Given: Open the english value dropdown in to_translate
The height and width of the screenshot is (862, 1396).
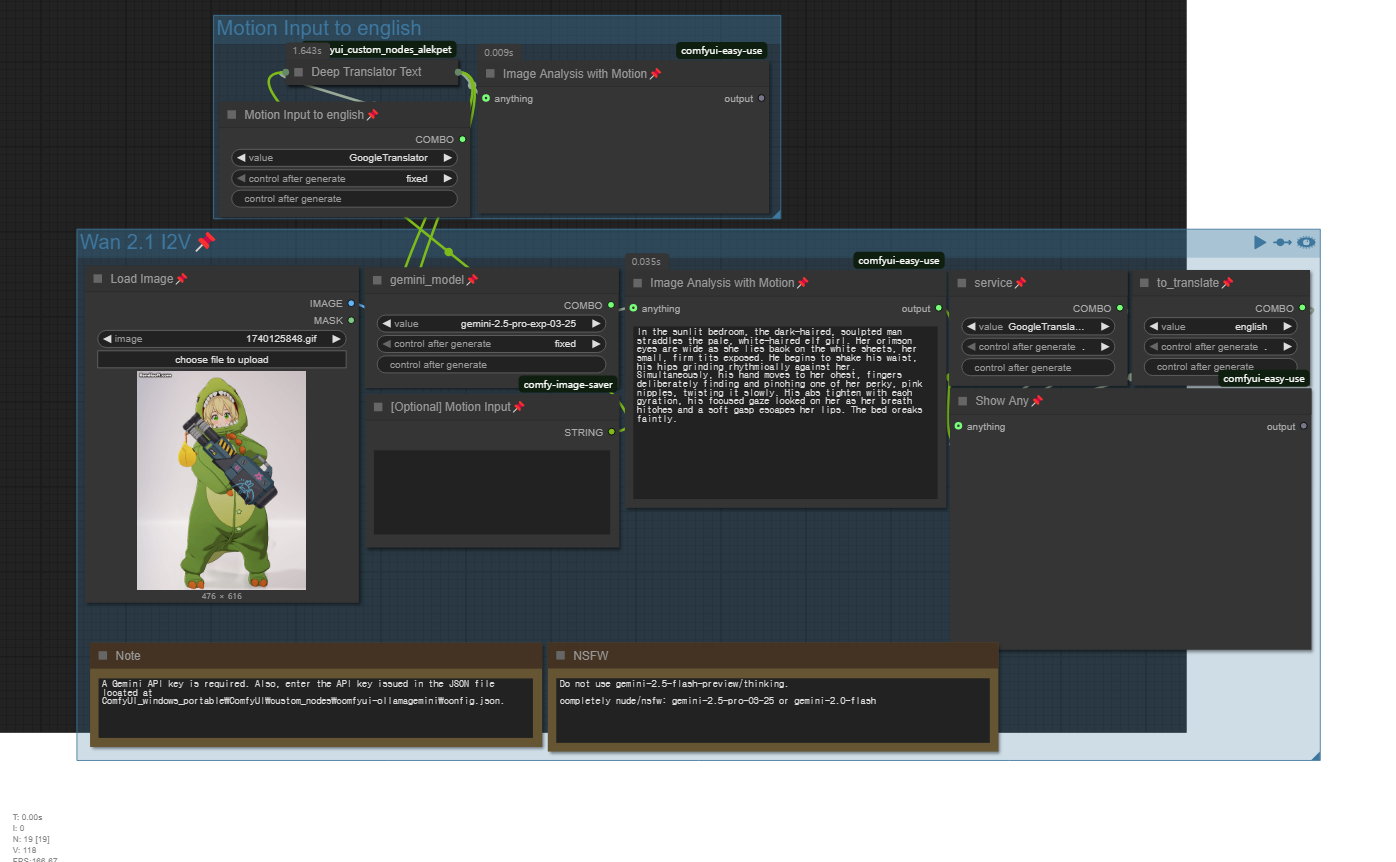Looking at the screenshot, I should tap(1220, 327).
